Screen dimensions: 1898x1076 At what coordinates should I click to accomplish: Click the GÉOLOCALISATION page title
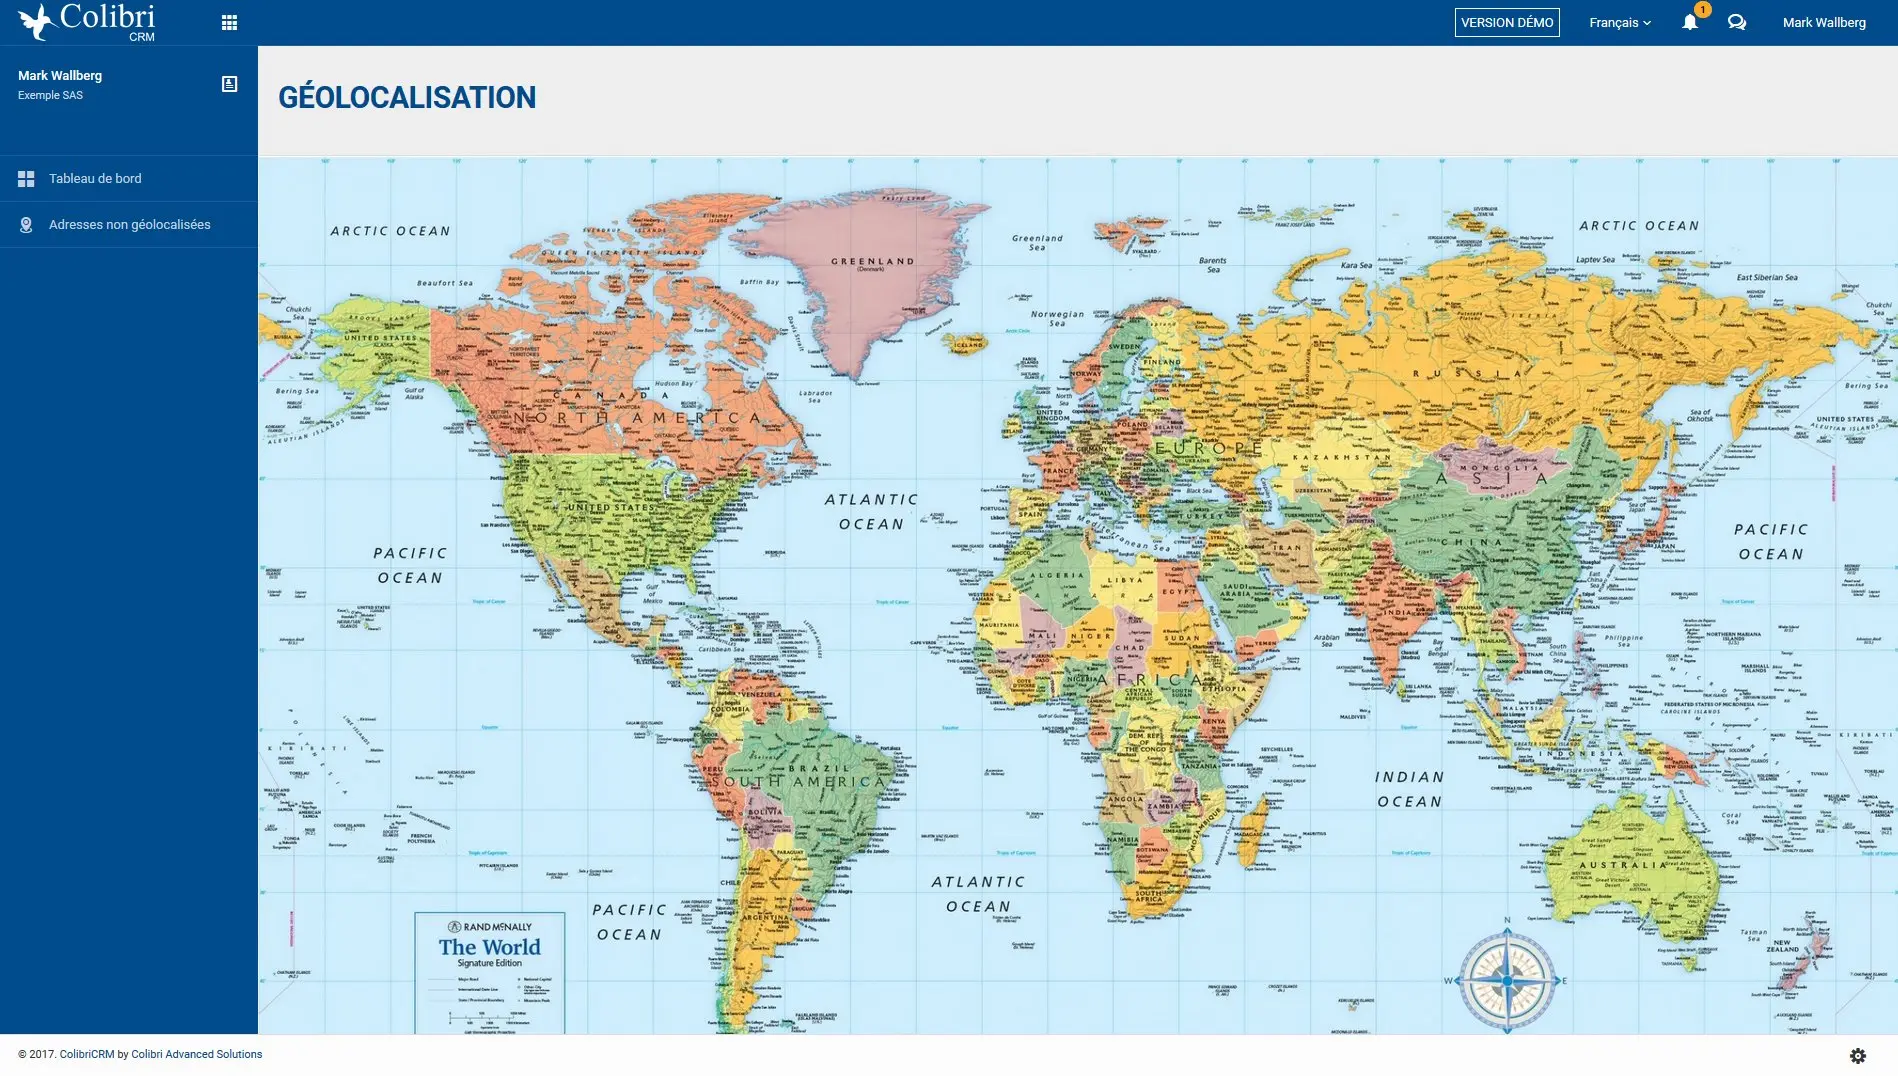(x=407, y=98)
